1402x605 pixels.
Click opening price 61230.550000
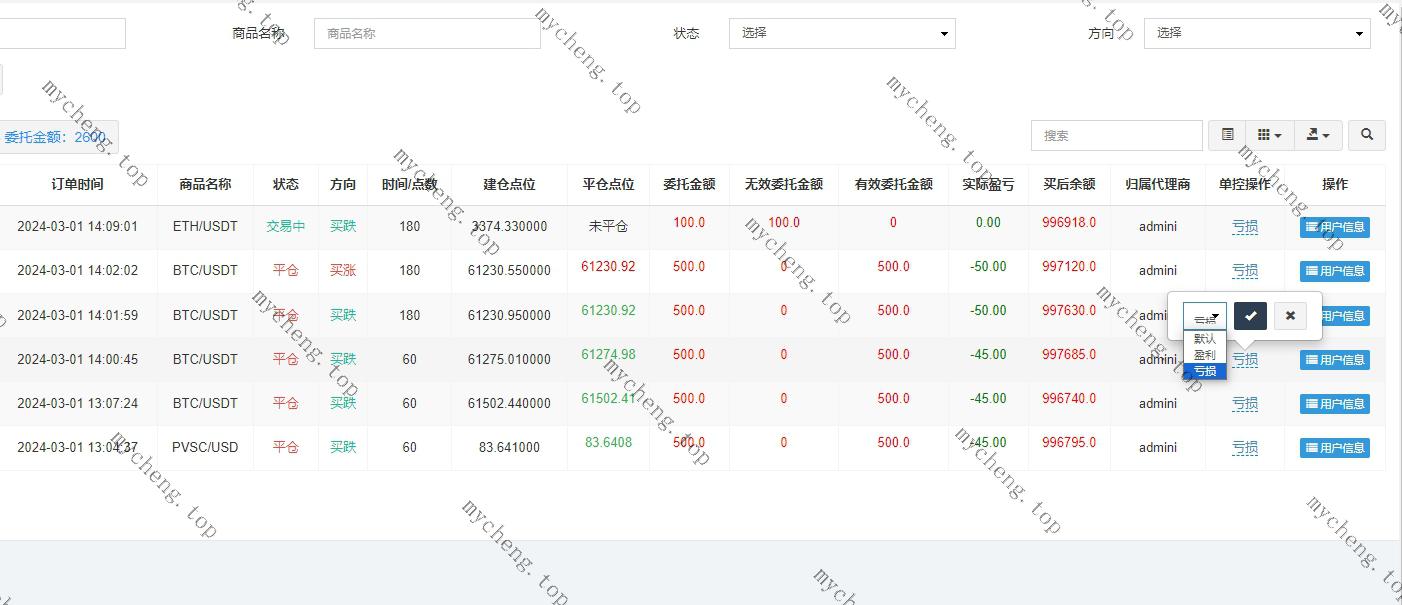coord(509,271)
